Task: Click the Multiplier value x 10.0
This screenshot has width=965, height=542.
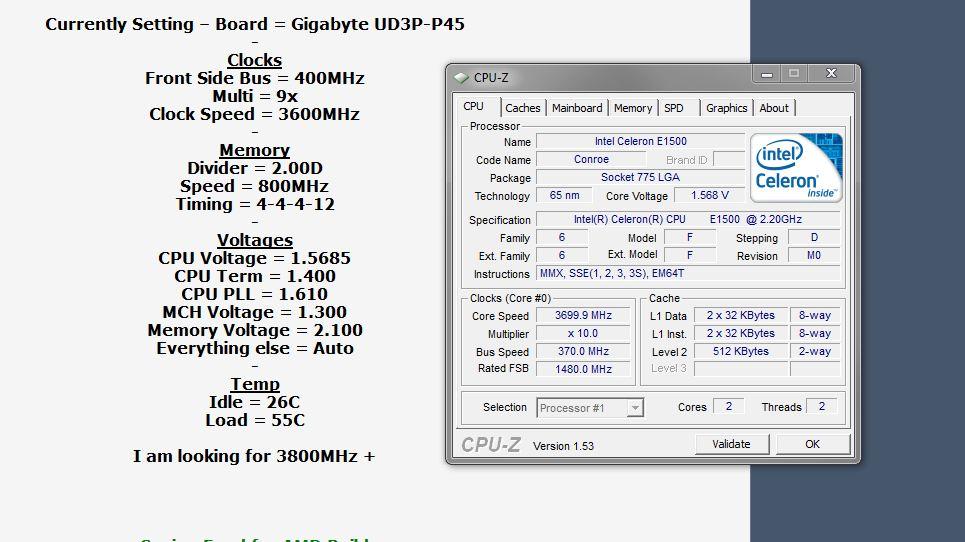Action: coord(583,333)
